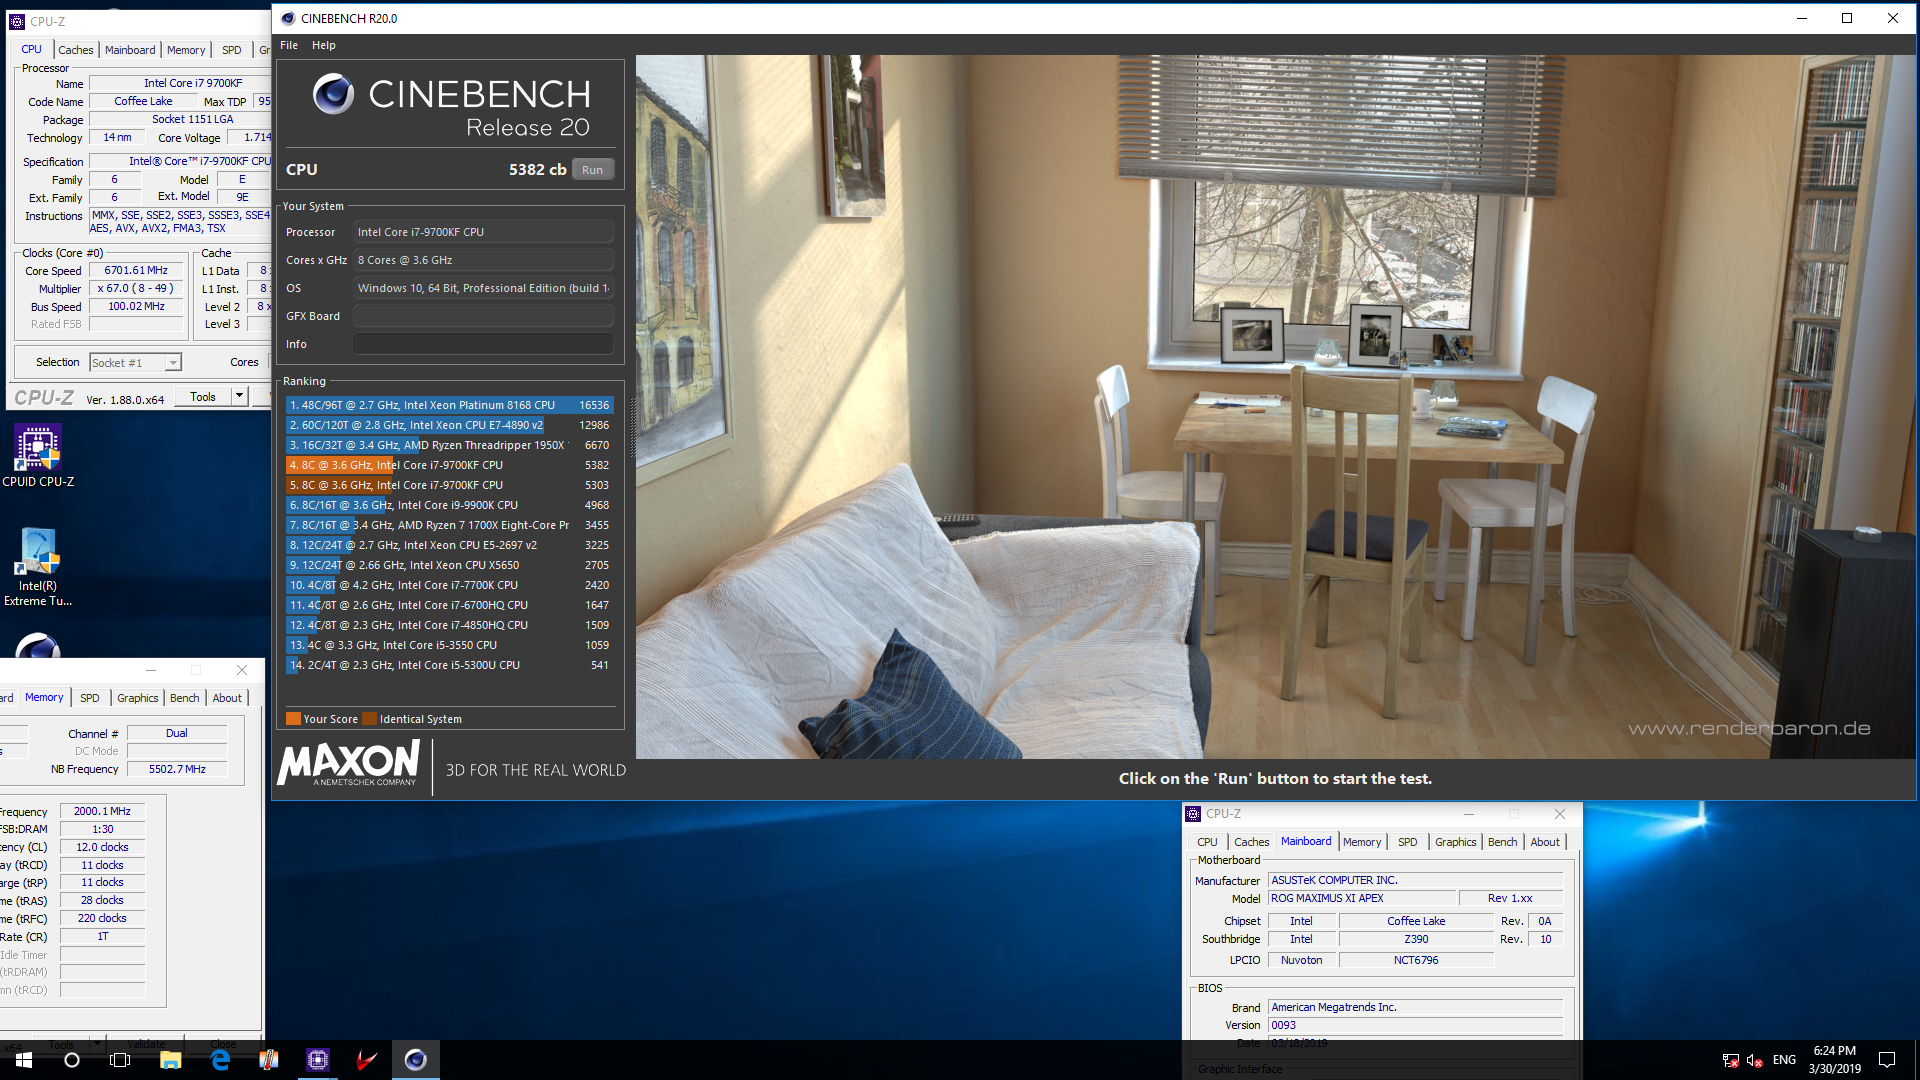This screenshot has width=1920, height=1080.
Task: Switch to Memory tab in top-left CPU-Z
Action: click(x=186, y=50)
